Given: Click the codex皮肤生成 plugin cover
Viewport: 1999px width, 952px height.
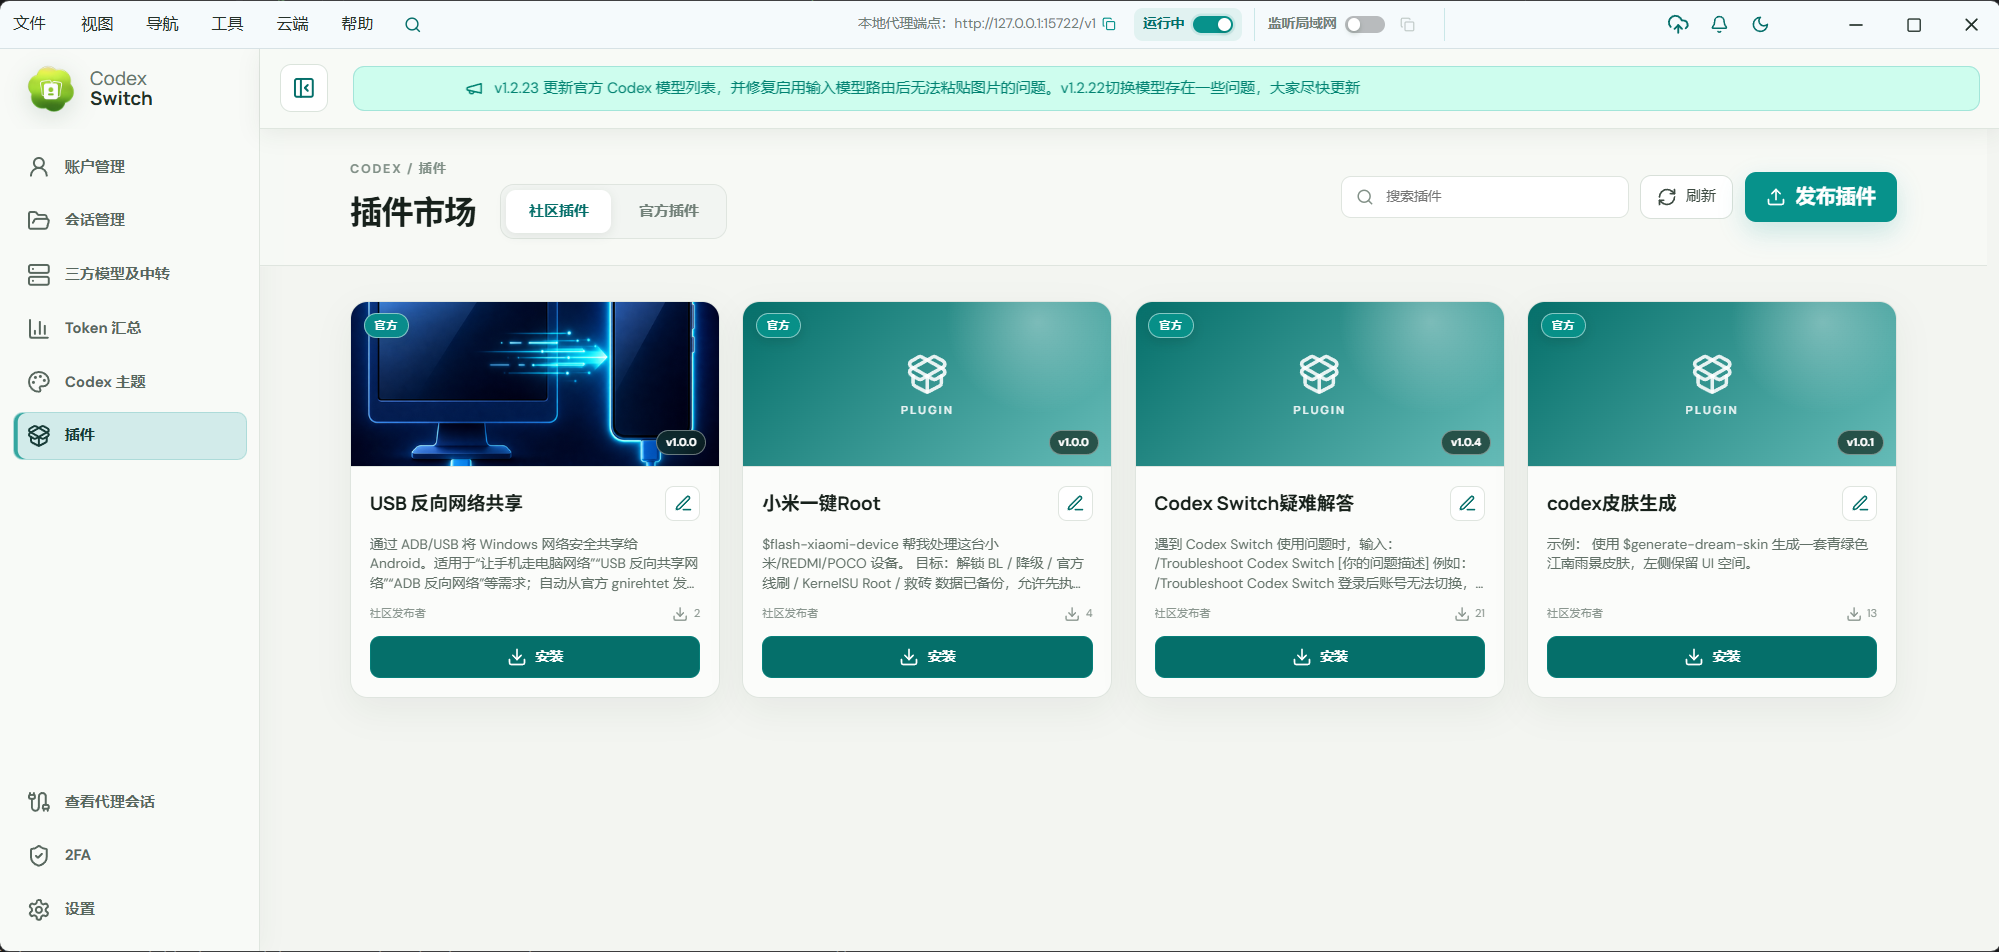Looking at the screenshot, I should click(x=1712, y=384).
